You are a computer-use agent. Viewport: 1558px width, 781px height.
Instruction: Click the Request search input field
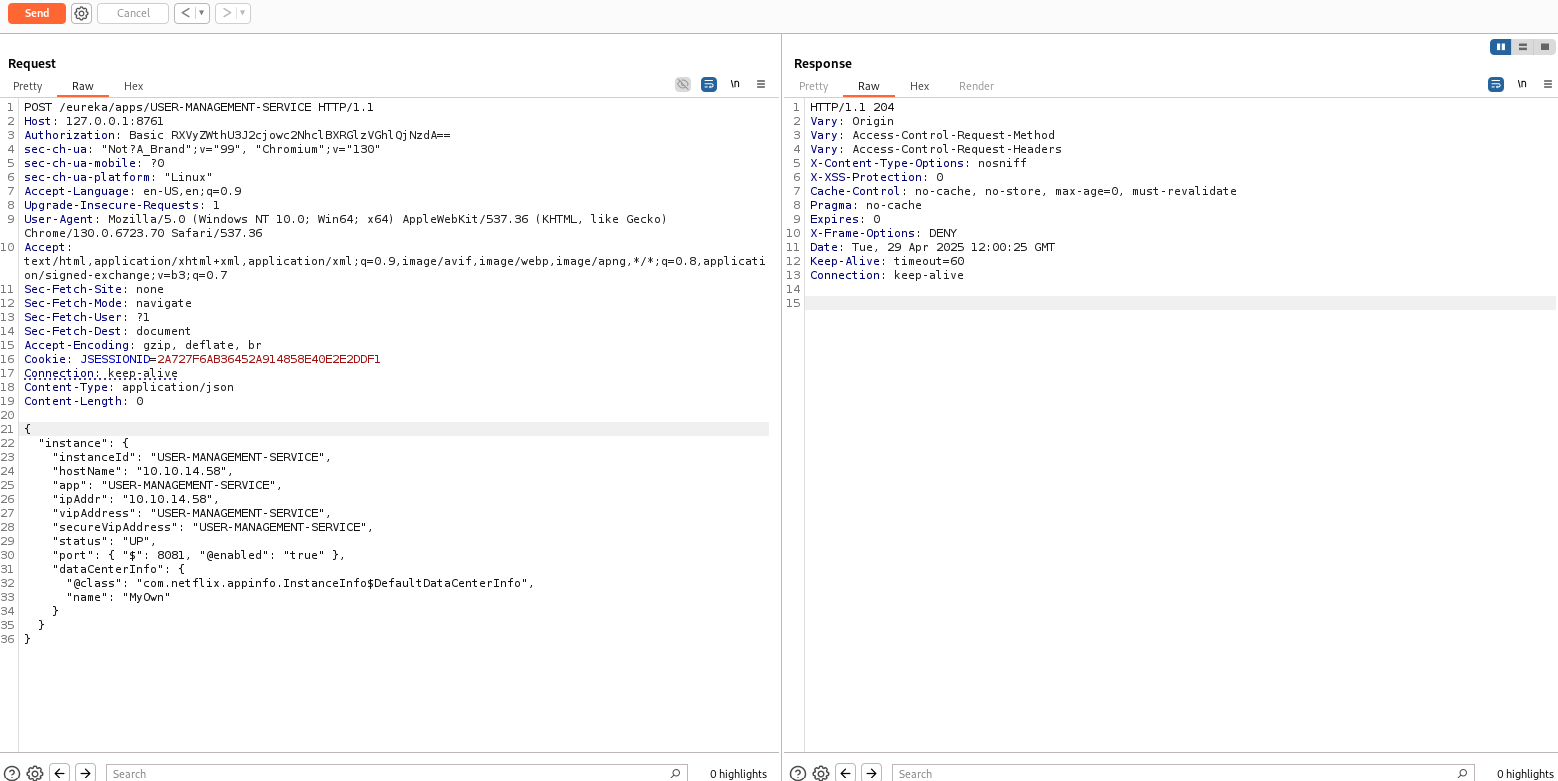click(390, 773)
